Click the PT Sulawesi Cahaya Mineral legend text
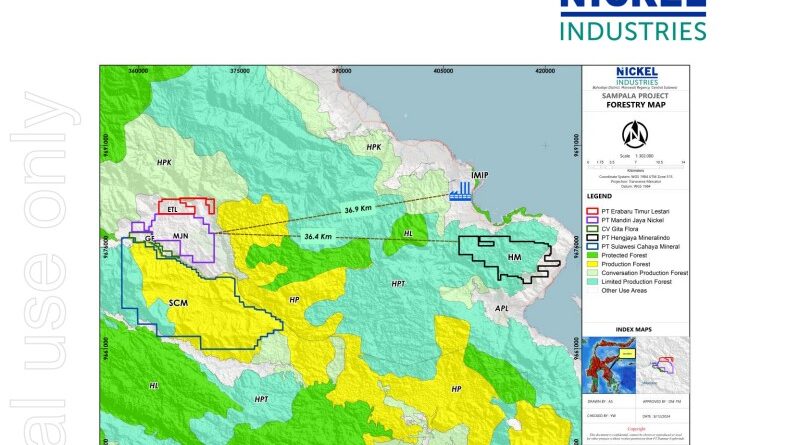Image resolution: width=791 pixels, height=445 pixels. pos(641,247)
